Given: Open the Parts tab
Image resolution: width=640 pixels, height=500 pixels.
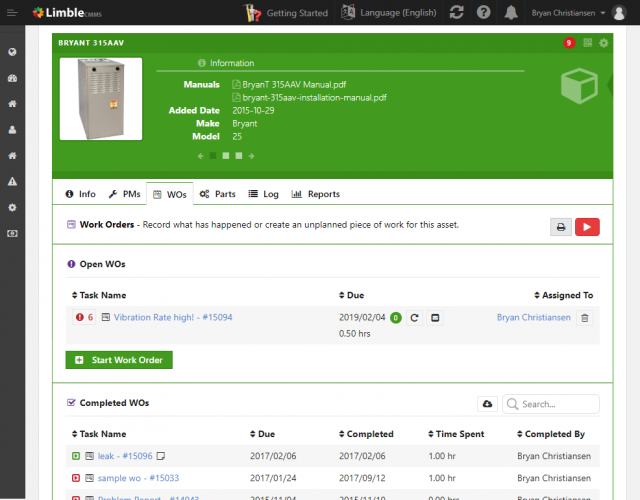Looking at the screenshot, I should 218,194.
